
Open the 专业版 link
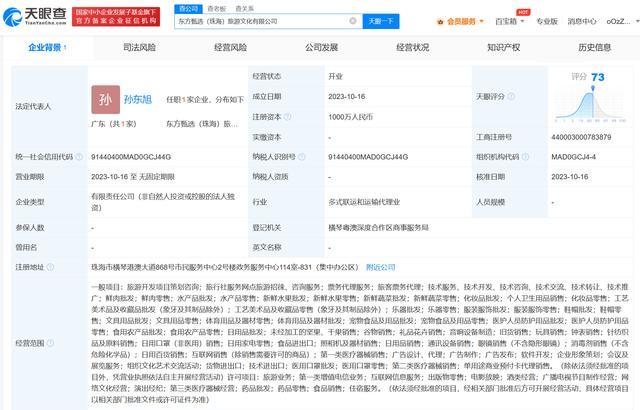pyautogui.click(x=547, y=20)
